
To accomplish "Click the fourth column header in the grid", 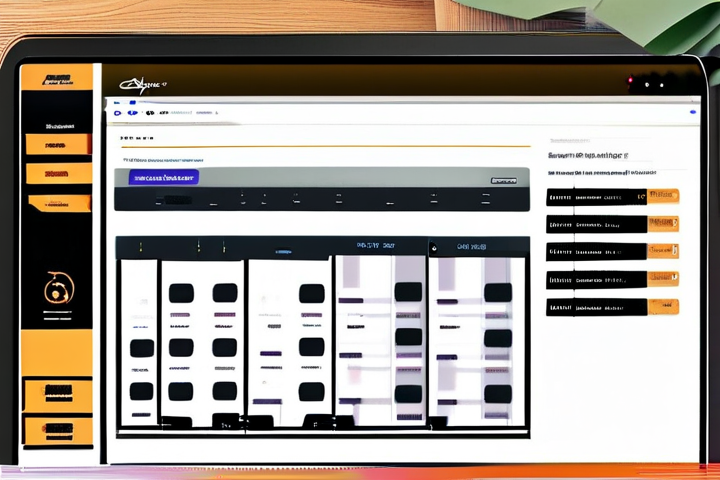I will pyautogui.click(x=378, y=245).
